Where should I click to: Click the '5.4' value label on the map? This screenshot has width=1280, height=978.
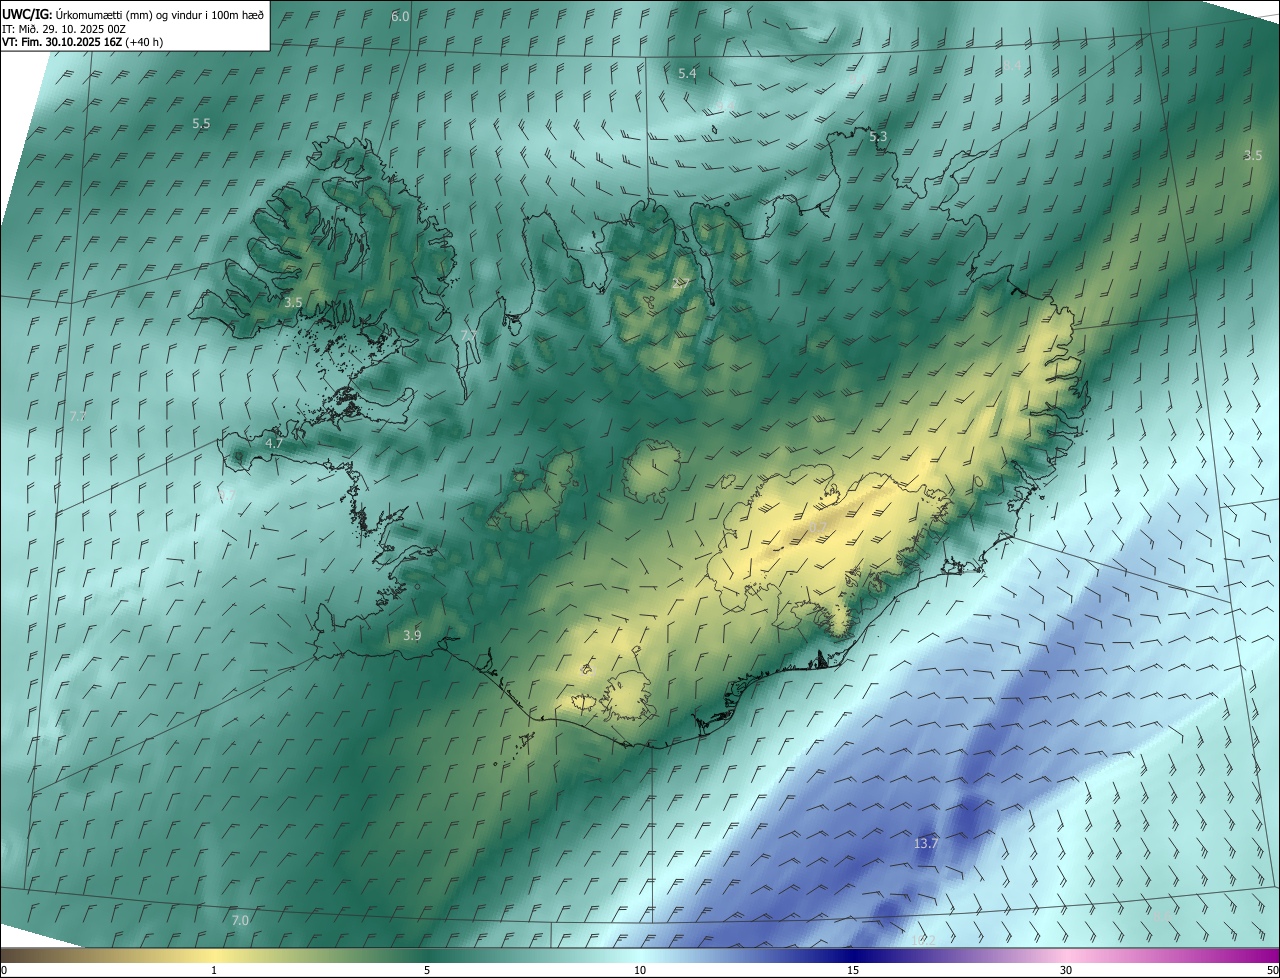(x=687, y=74)
